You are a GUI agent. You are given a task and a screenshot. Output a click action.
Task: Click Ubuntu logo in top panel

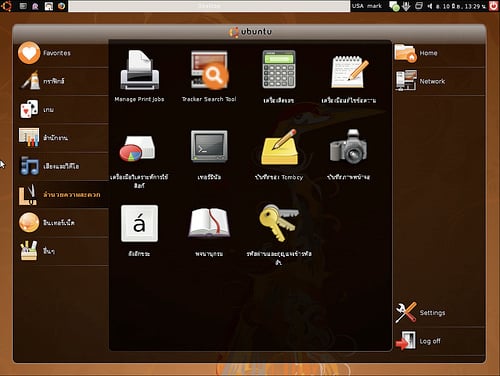6,6
